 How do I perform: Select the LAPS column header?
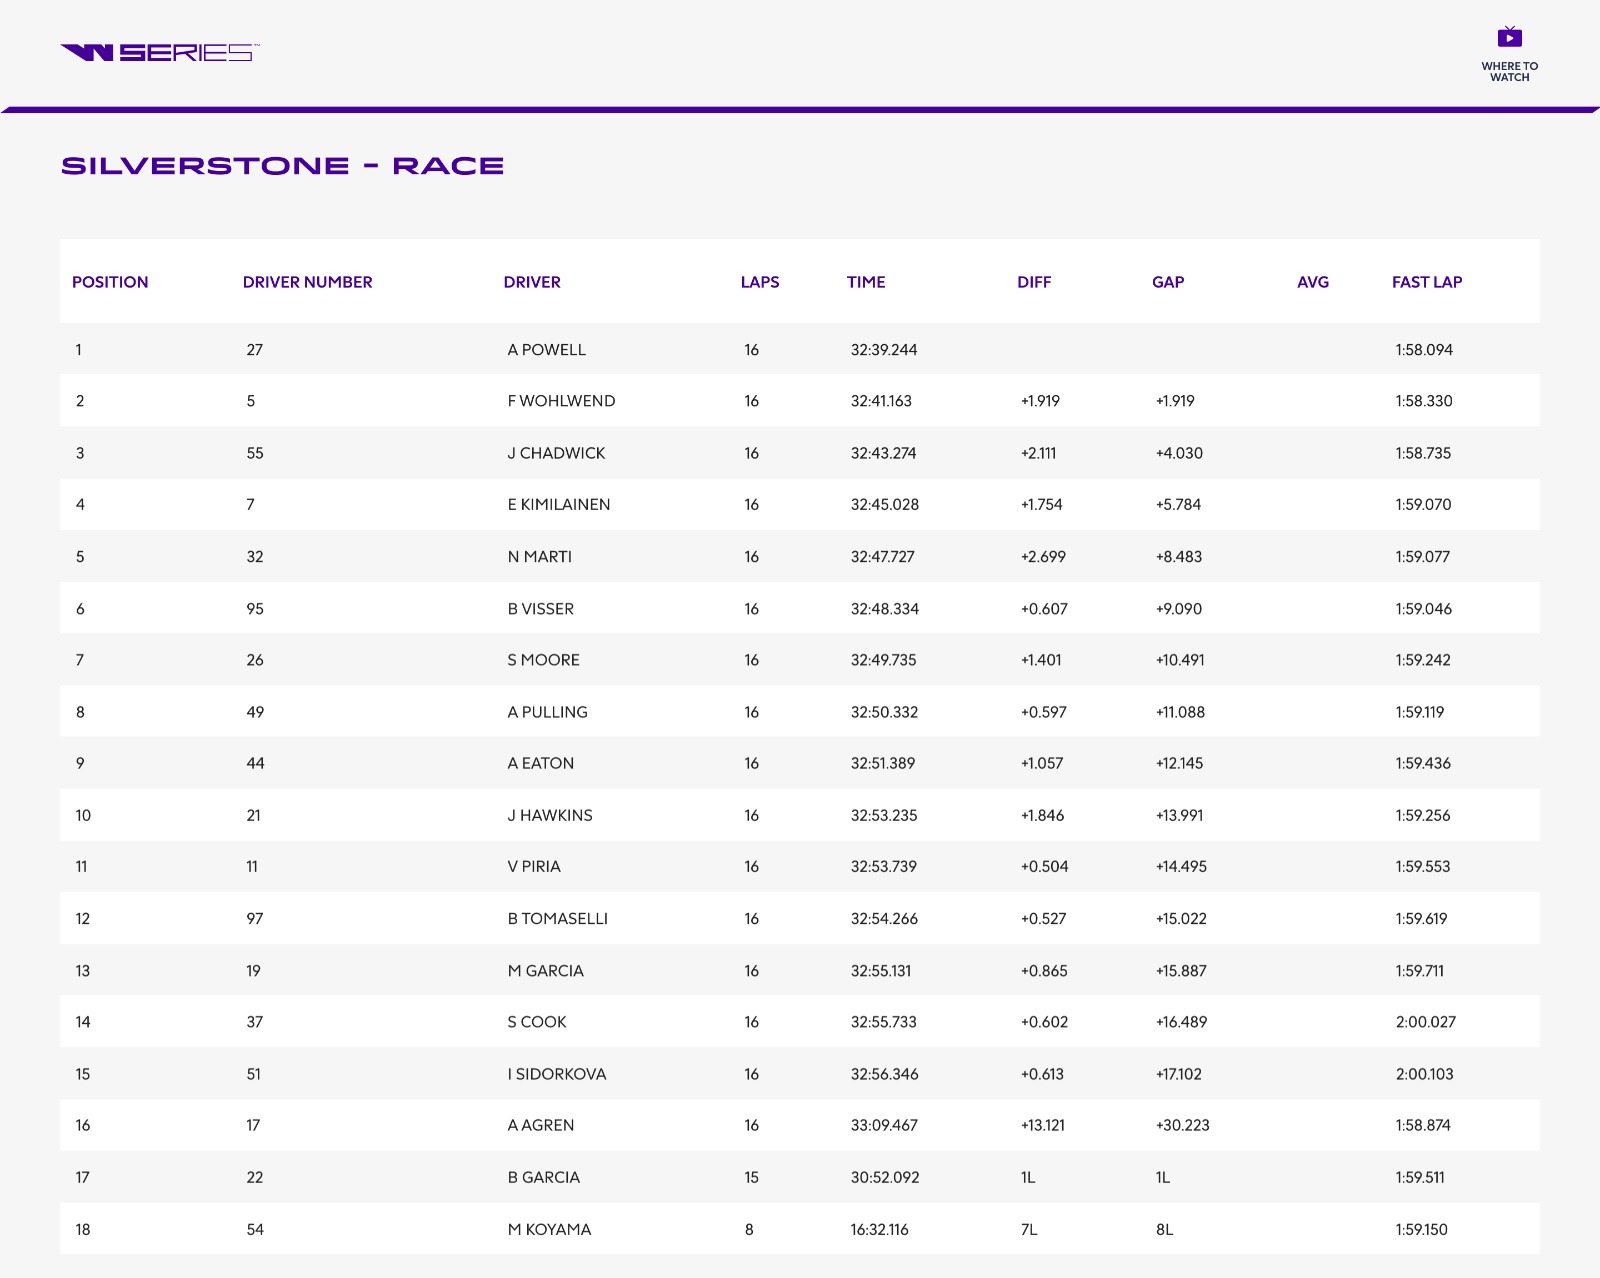pyautogui.click(x=760, y=282)
